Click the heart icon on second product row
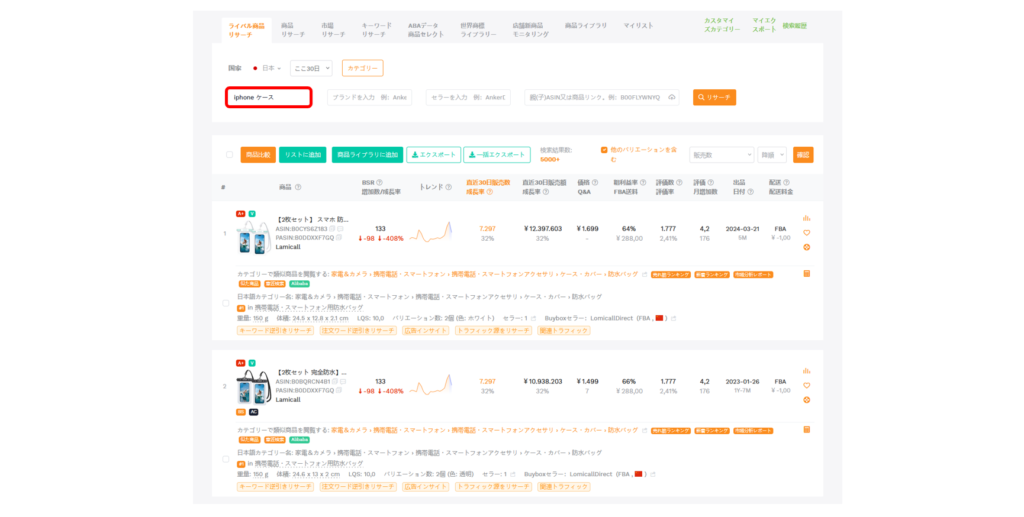This screenshot has width=1024, height=517. pyautogui.click(x=806, y=385)
